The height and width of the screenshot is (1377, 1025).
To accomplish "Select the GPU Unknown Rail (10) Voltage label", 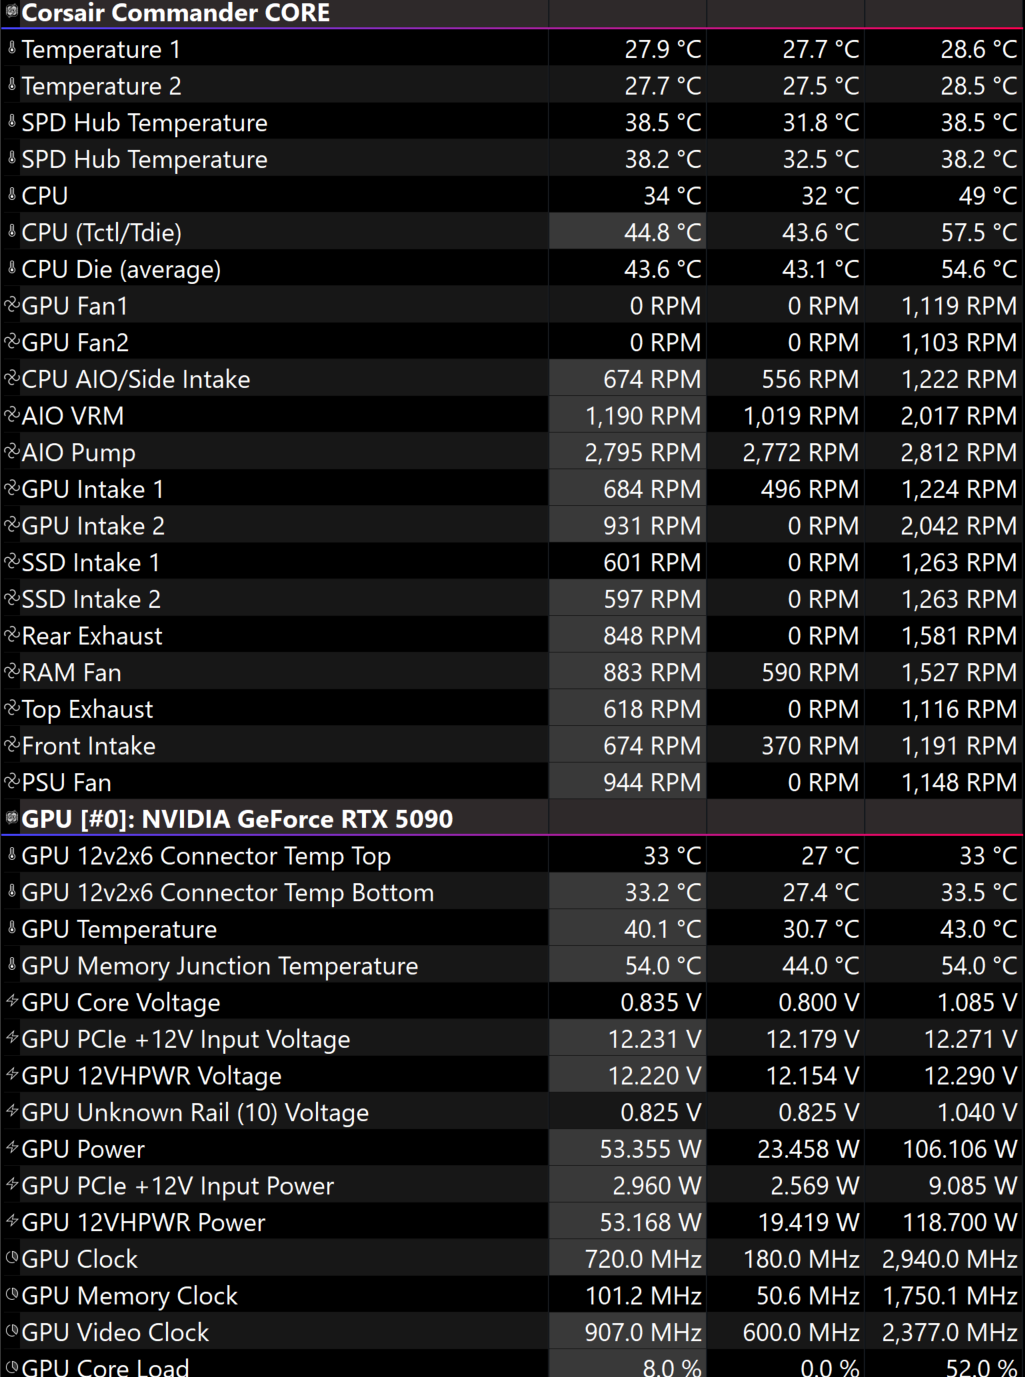I will [195, 1113].
